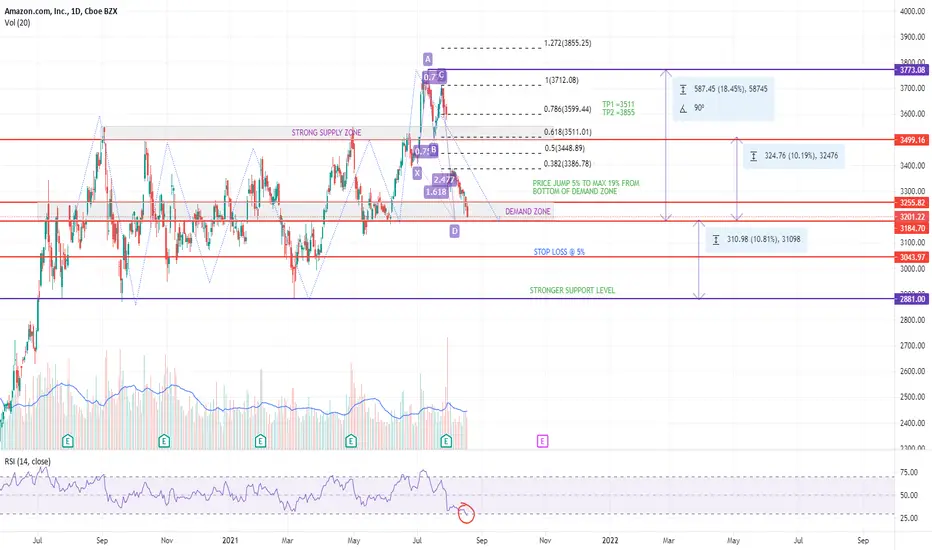
Task: Click the 4000.00 price axis label
Action: pyautogui.click(x=912, y=11)
